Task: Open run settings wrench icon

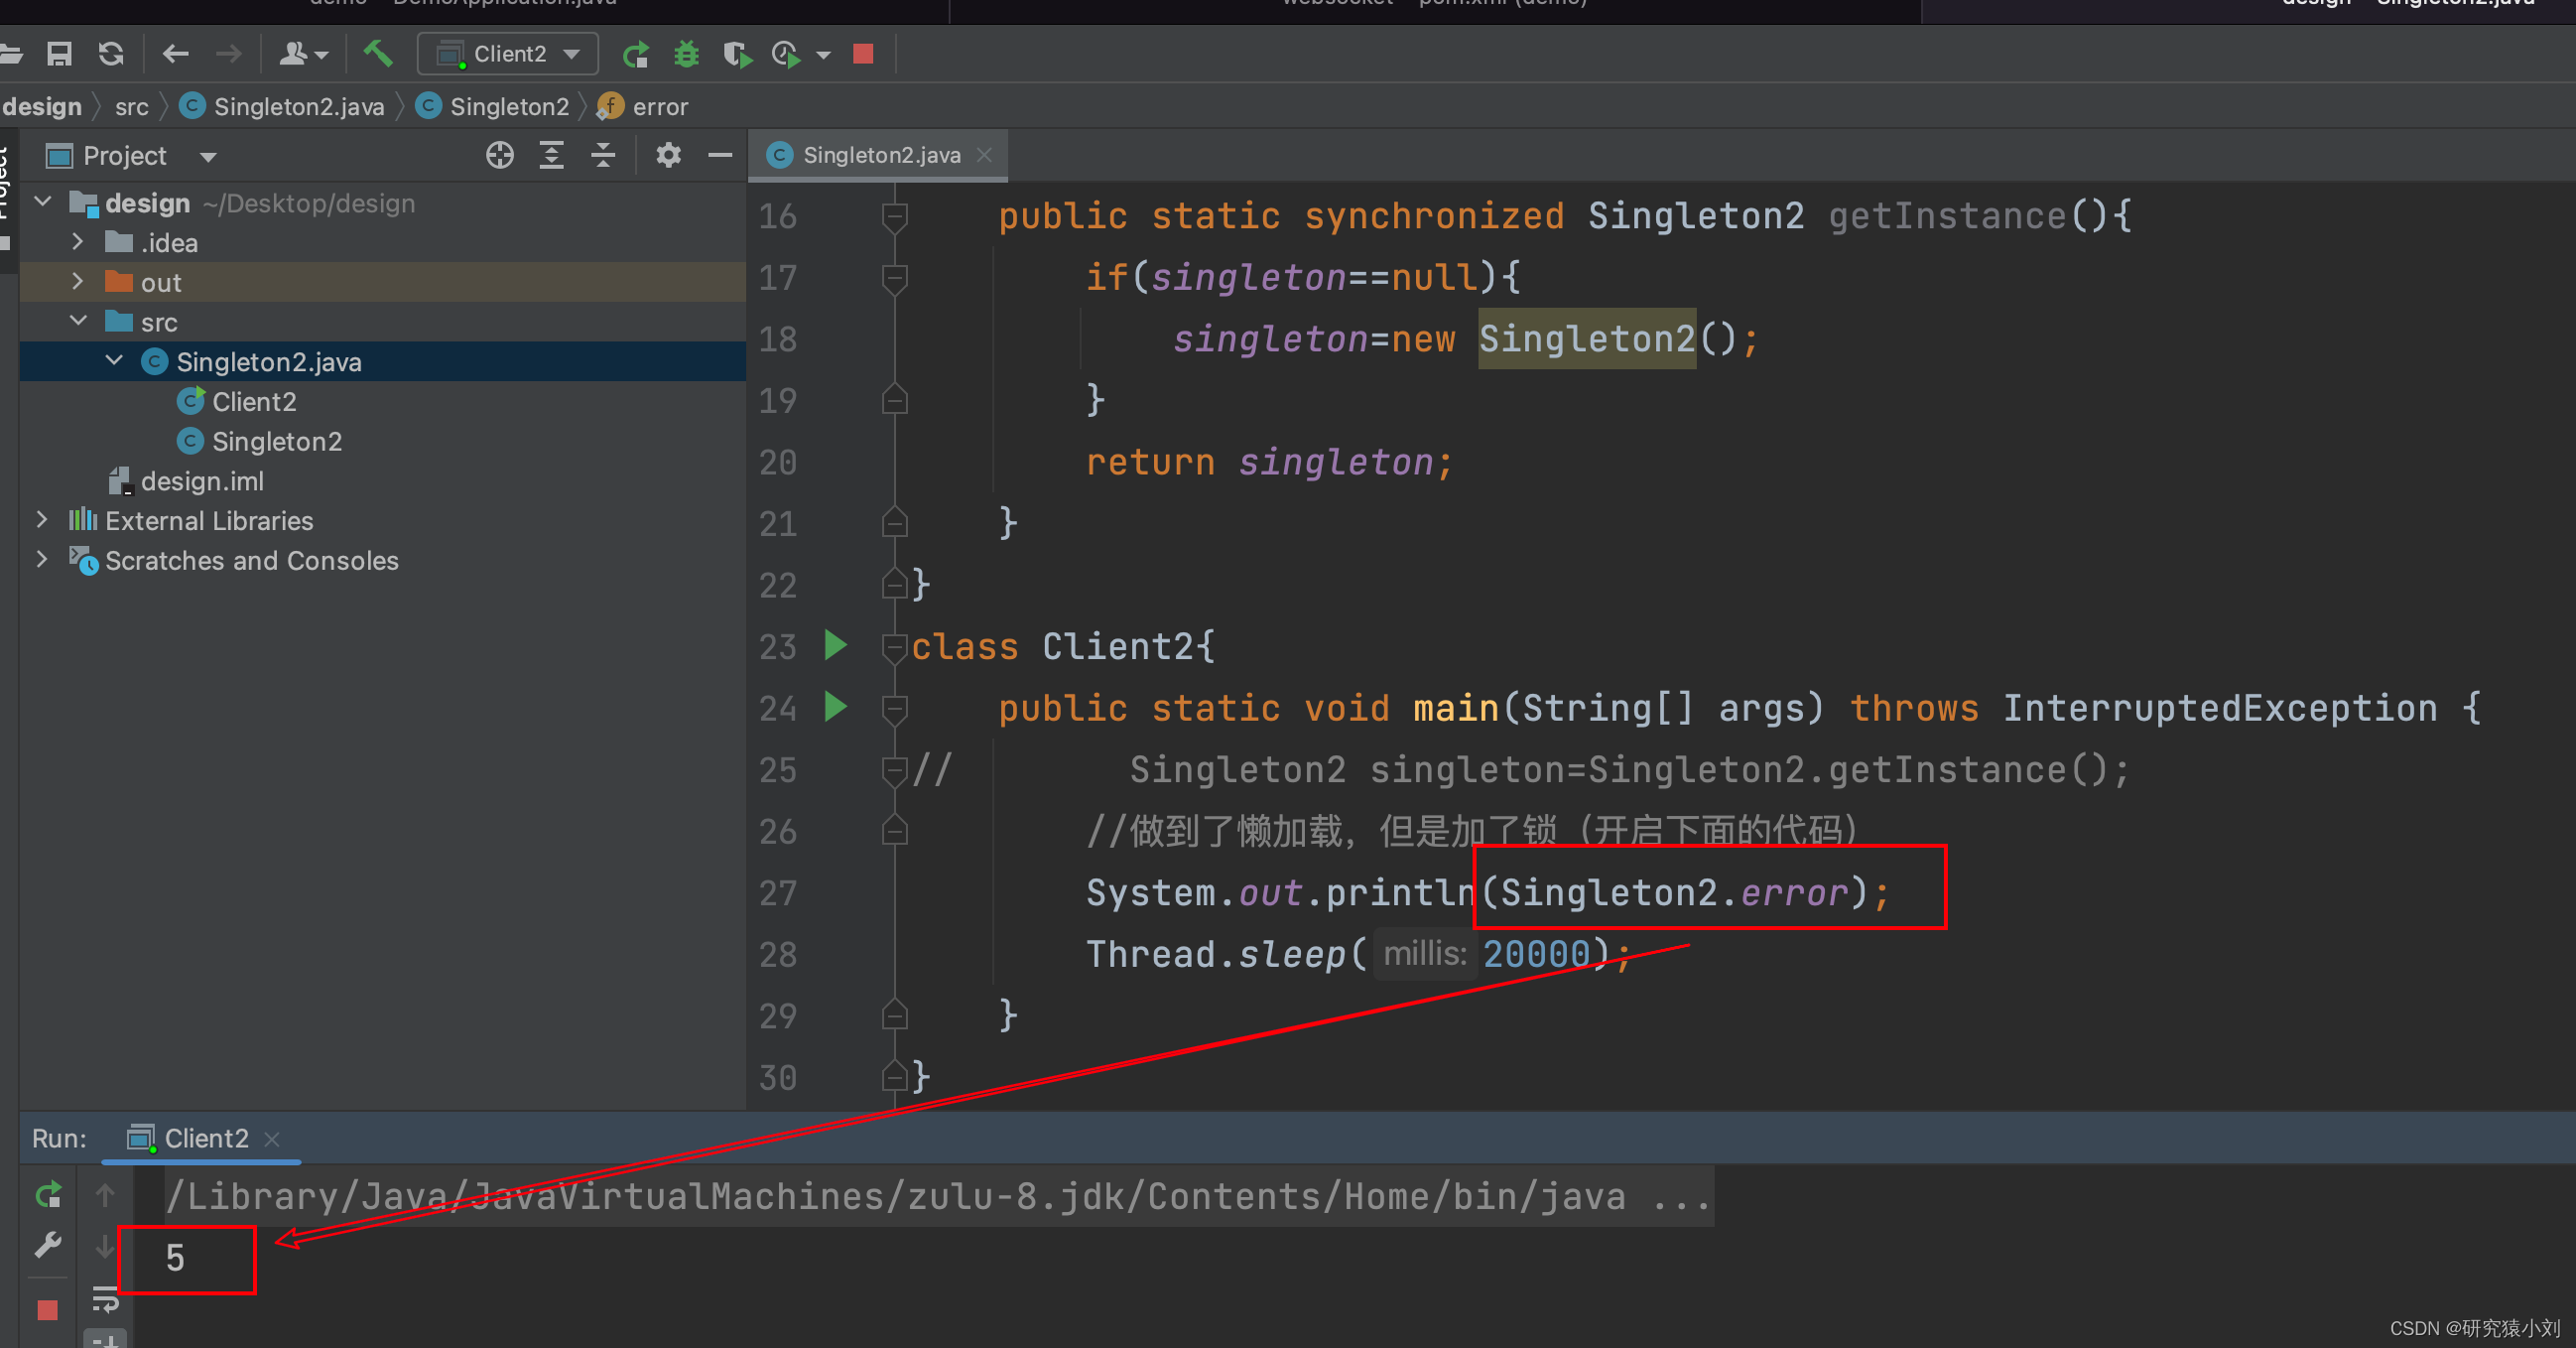Action: click(48, 1246)
